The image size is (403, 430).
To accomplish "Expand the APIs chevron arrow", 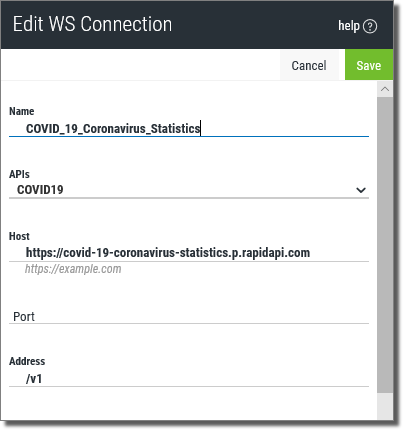I will (361, 190).
